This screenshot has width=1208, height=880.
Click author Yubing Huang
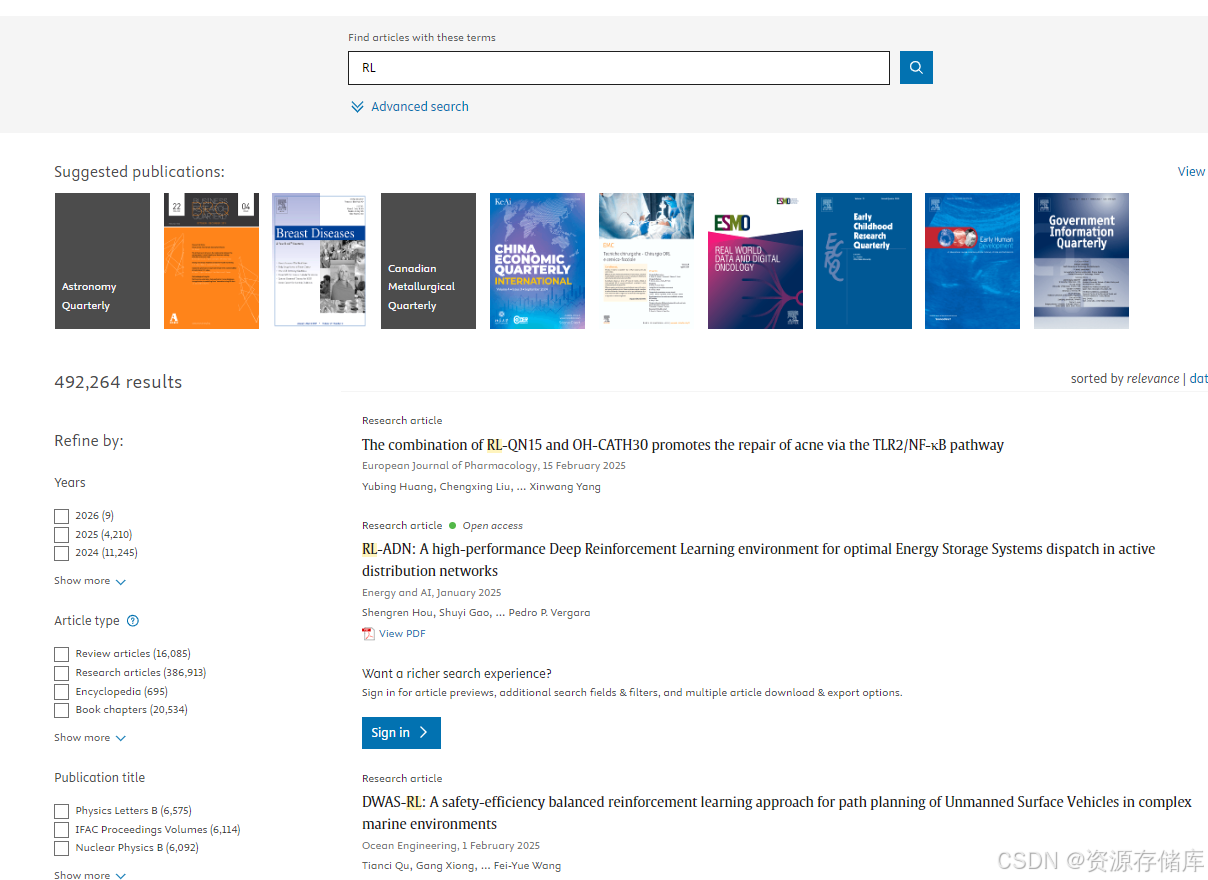pyautogui.click(x=397, y=487)
